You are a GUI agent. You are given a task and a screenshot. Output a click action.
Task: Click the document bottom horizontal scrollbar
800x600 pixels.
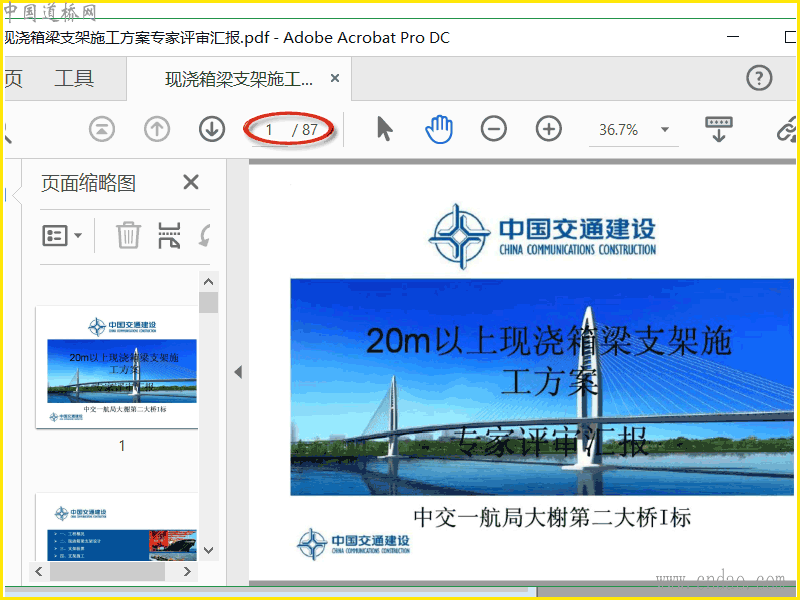tap(270, 591)
